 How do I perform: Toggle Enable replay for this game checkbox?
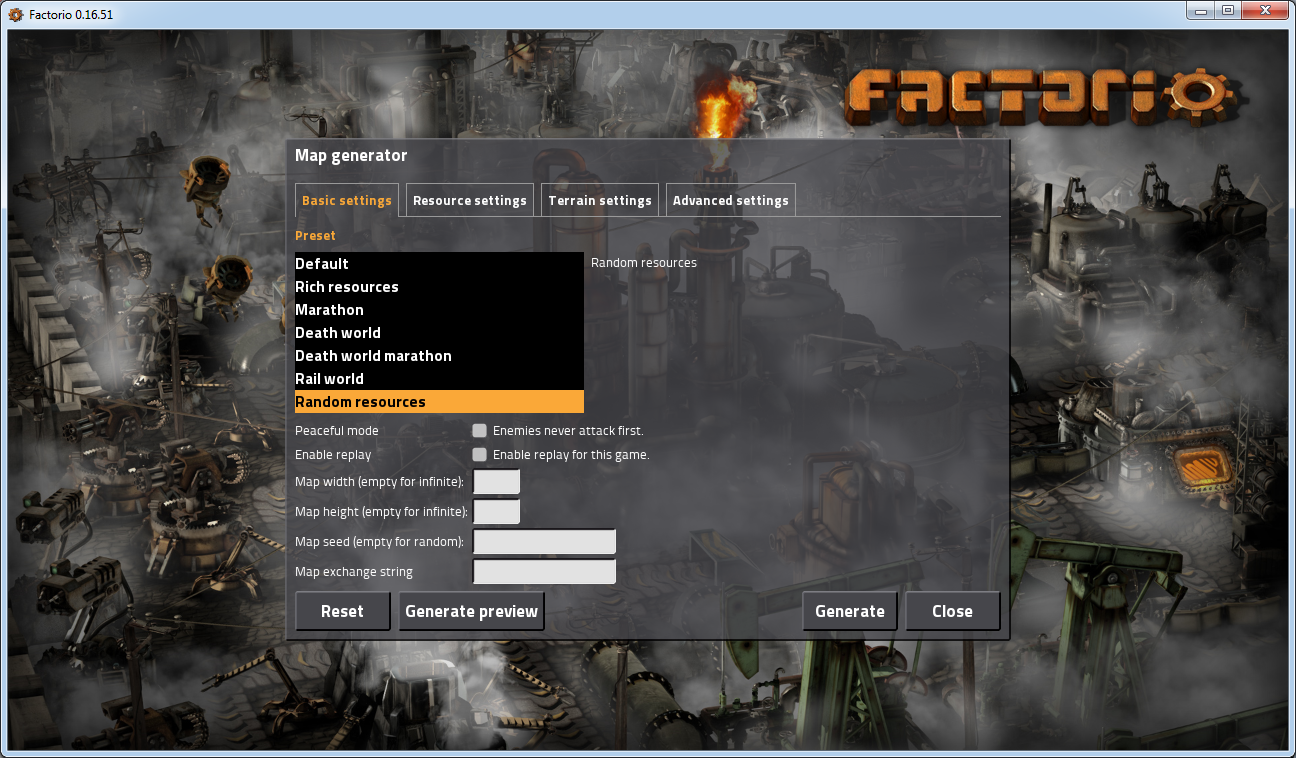[480, 455]
